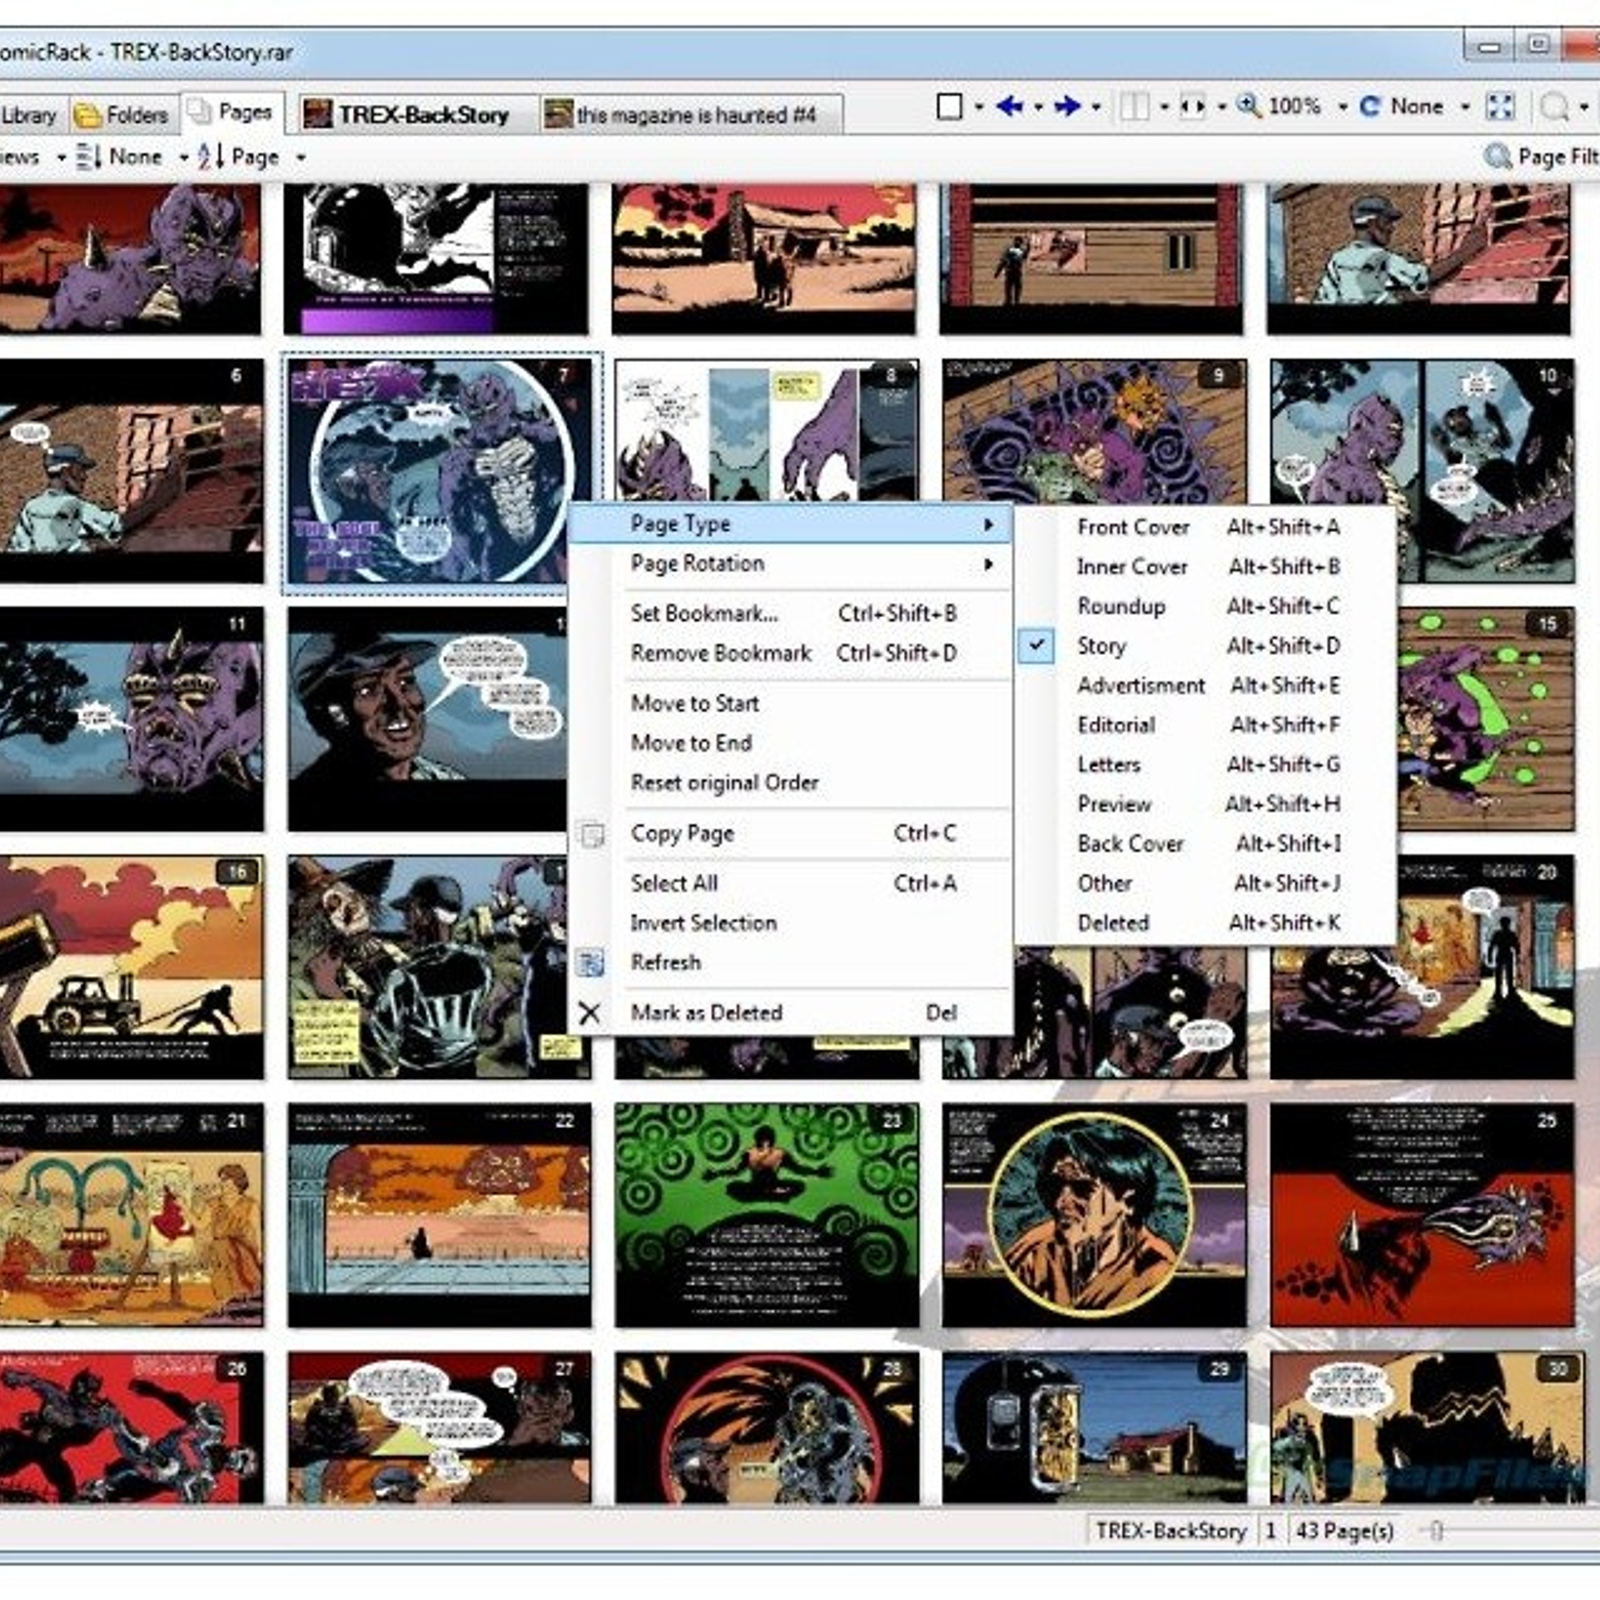Click the 43 Page(s) status bar text
Viewport: 1600px width, 1600px height.
tap(1344, 1531)
